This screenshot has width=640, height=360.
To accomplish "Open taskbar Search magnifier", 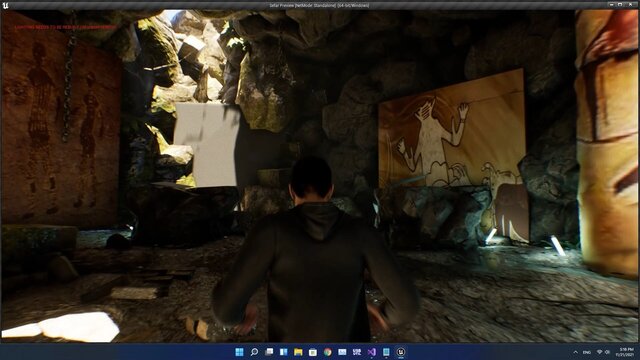I will [x=254, y=352].
